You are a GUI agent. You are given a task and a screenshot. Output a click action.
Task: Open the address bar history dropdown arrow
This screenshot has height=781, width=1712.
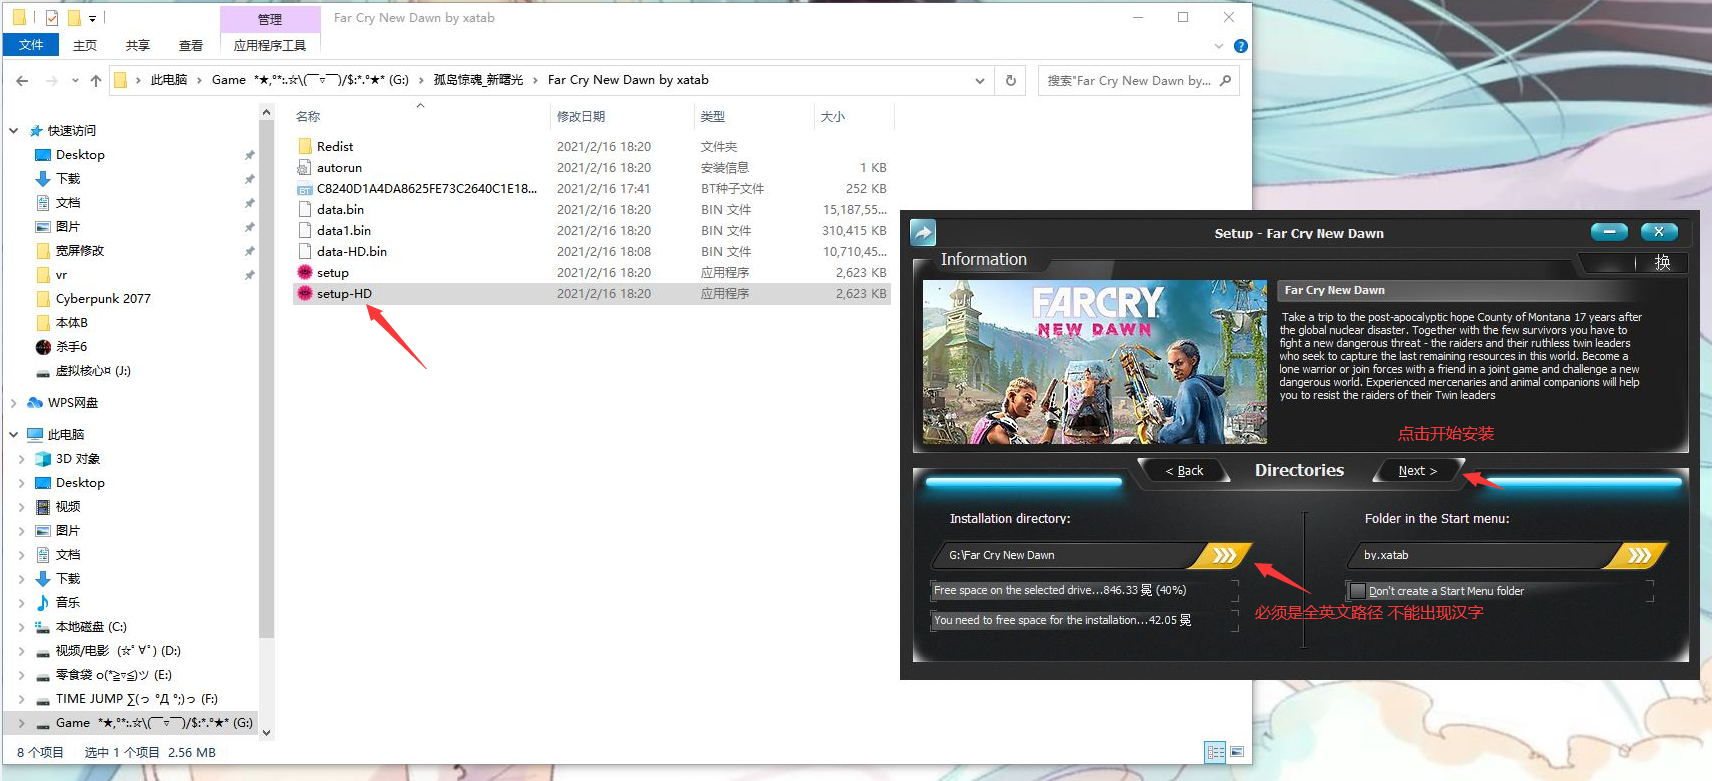(980, 80)
